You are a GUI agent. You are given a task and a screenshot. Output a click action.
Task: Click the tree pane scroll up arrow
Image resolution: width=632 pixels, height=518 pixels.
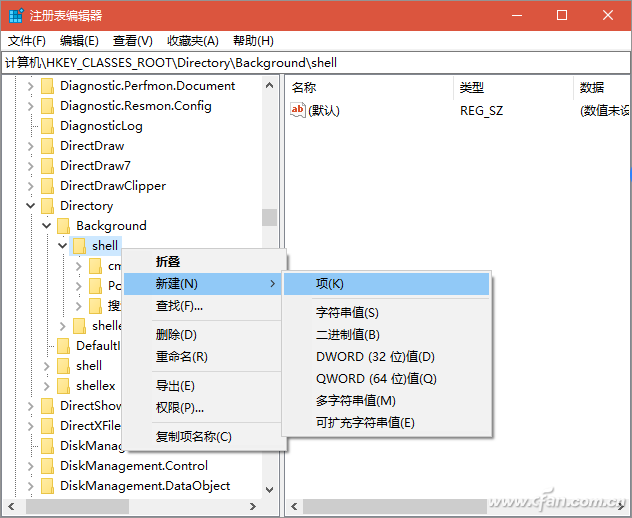(270, 85)
